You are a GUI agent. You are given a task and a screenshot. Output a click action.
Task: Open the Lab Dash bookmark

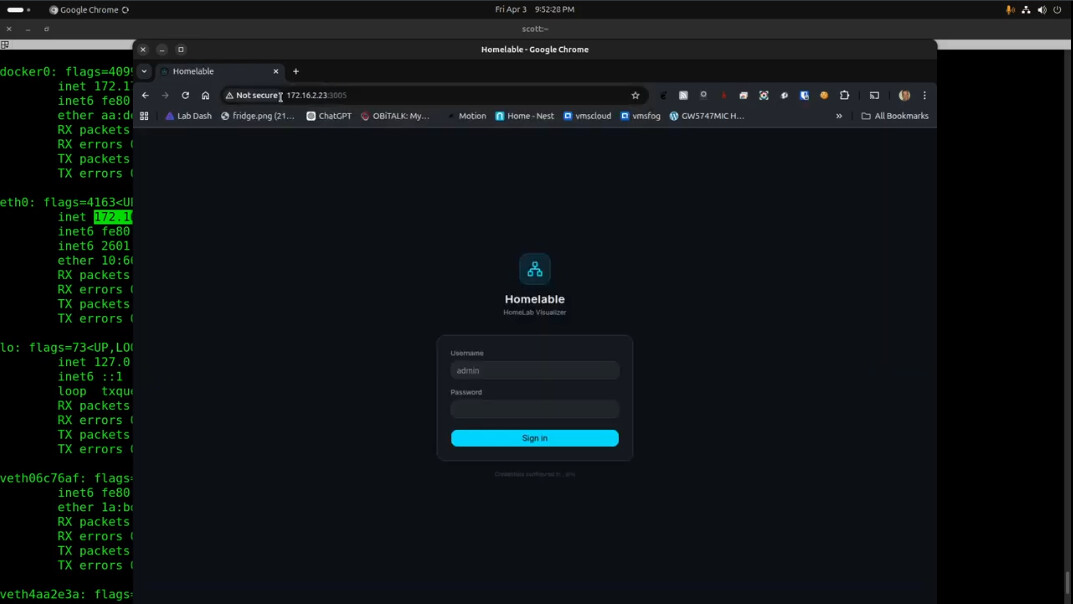coord(188,116)
